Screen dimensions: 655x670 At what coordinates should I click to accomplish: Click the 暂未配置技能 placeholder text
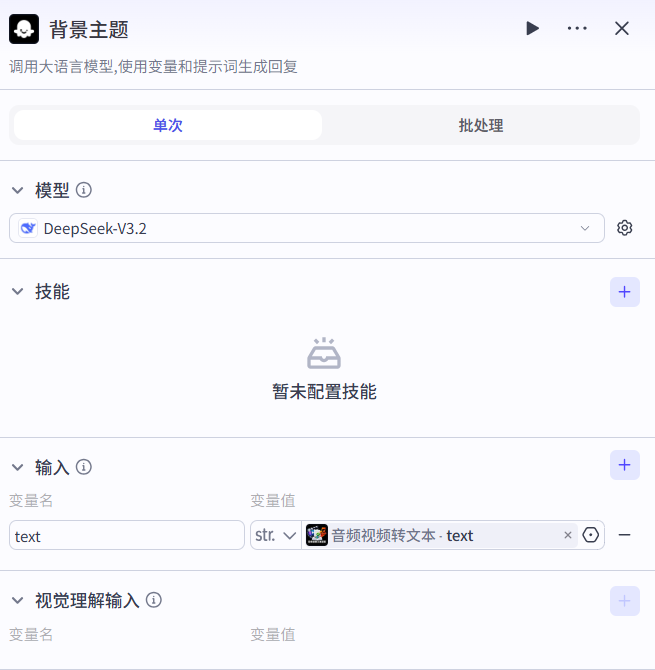pyautogui.click(x=324, y=392)
